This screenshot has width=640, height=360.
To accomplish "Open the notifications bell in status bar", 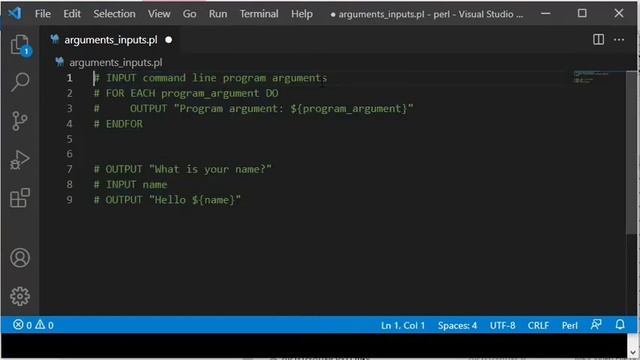I will point(620,325).
